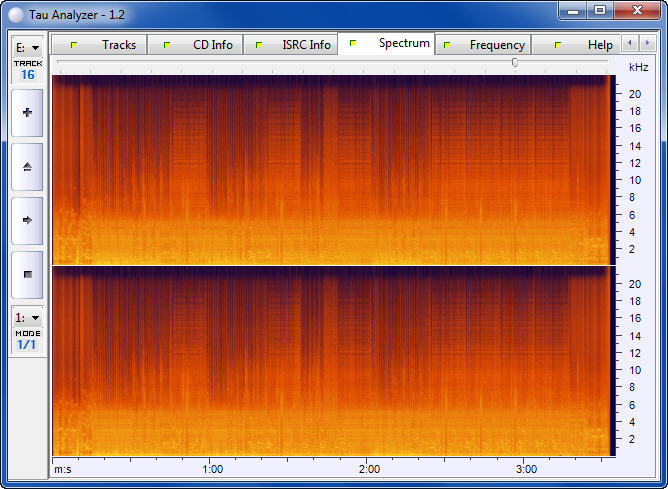Click the right arrow start button

tap(27, 220)
